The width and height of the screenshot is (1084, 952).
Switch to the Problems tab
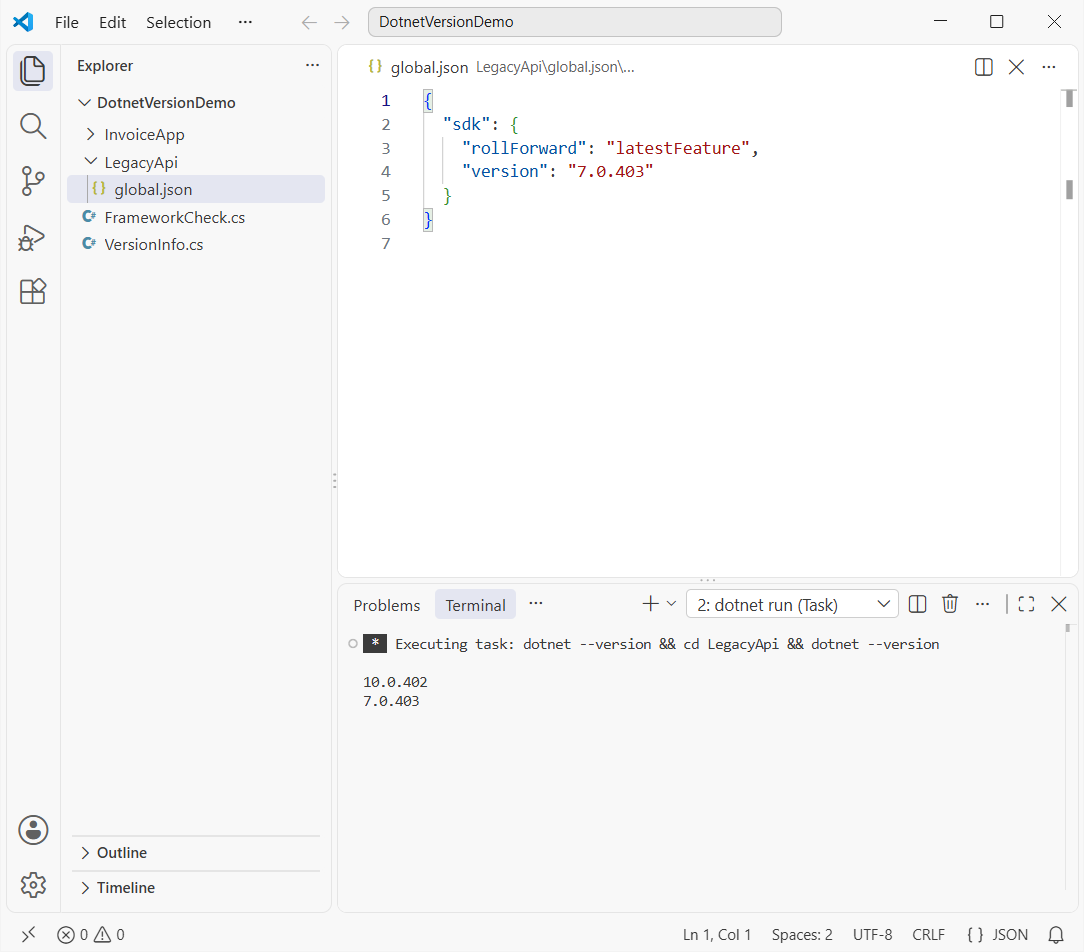[386, 605]
